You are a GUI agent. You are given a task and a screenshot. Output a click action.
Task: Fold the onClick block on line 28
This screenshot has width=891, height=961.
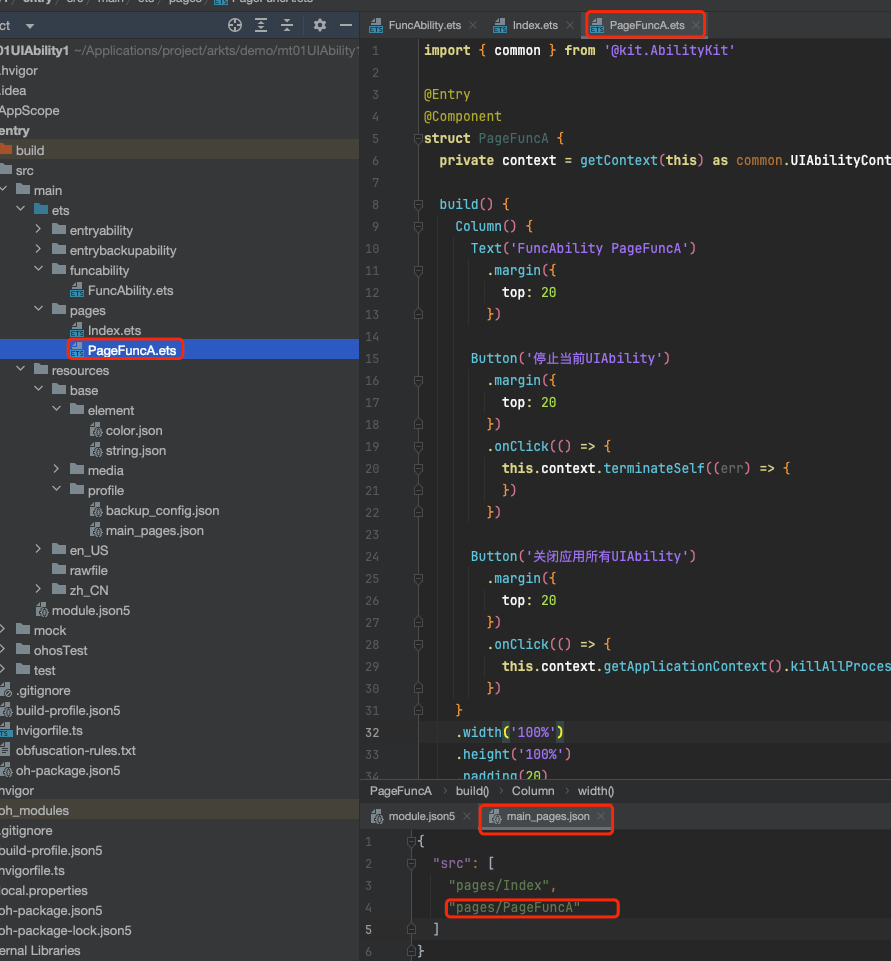419,644
